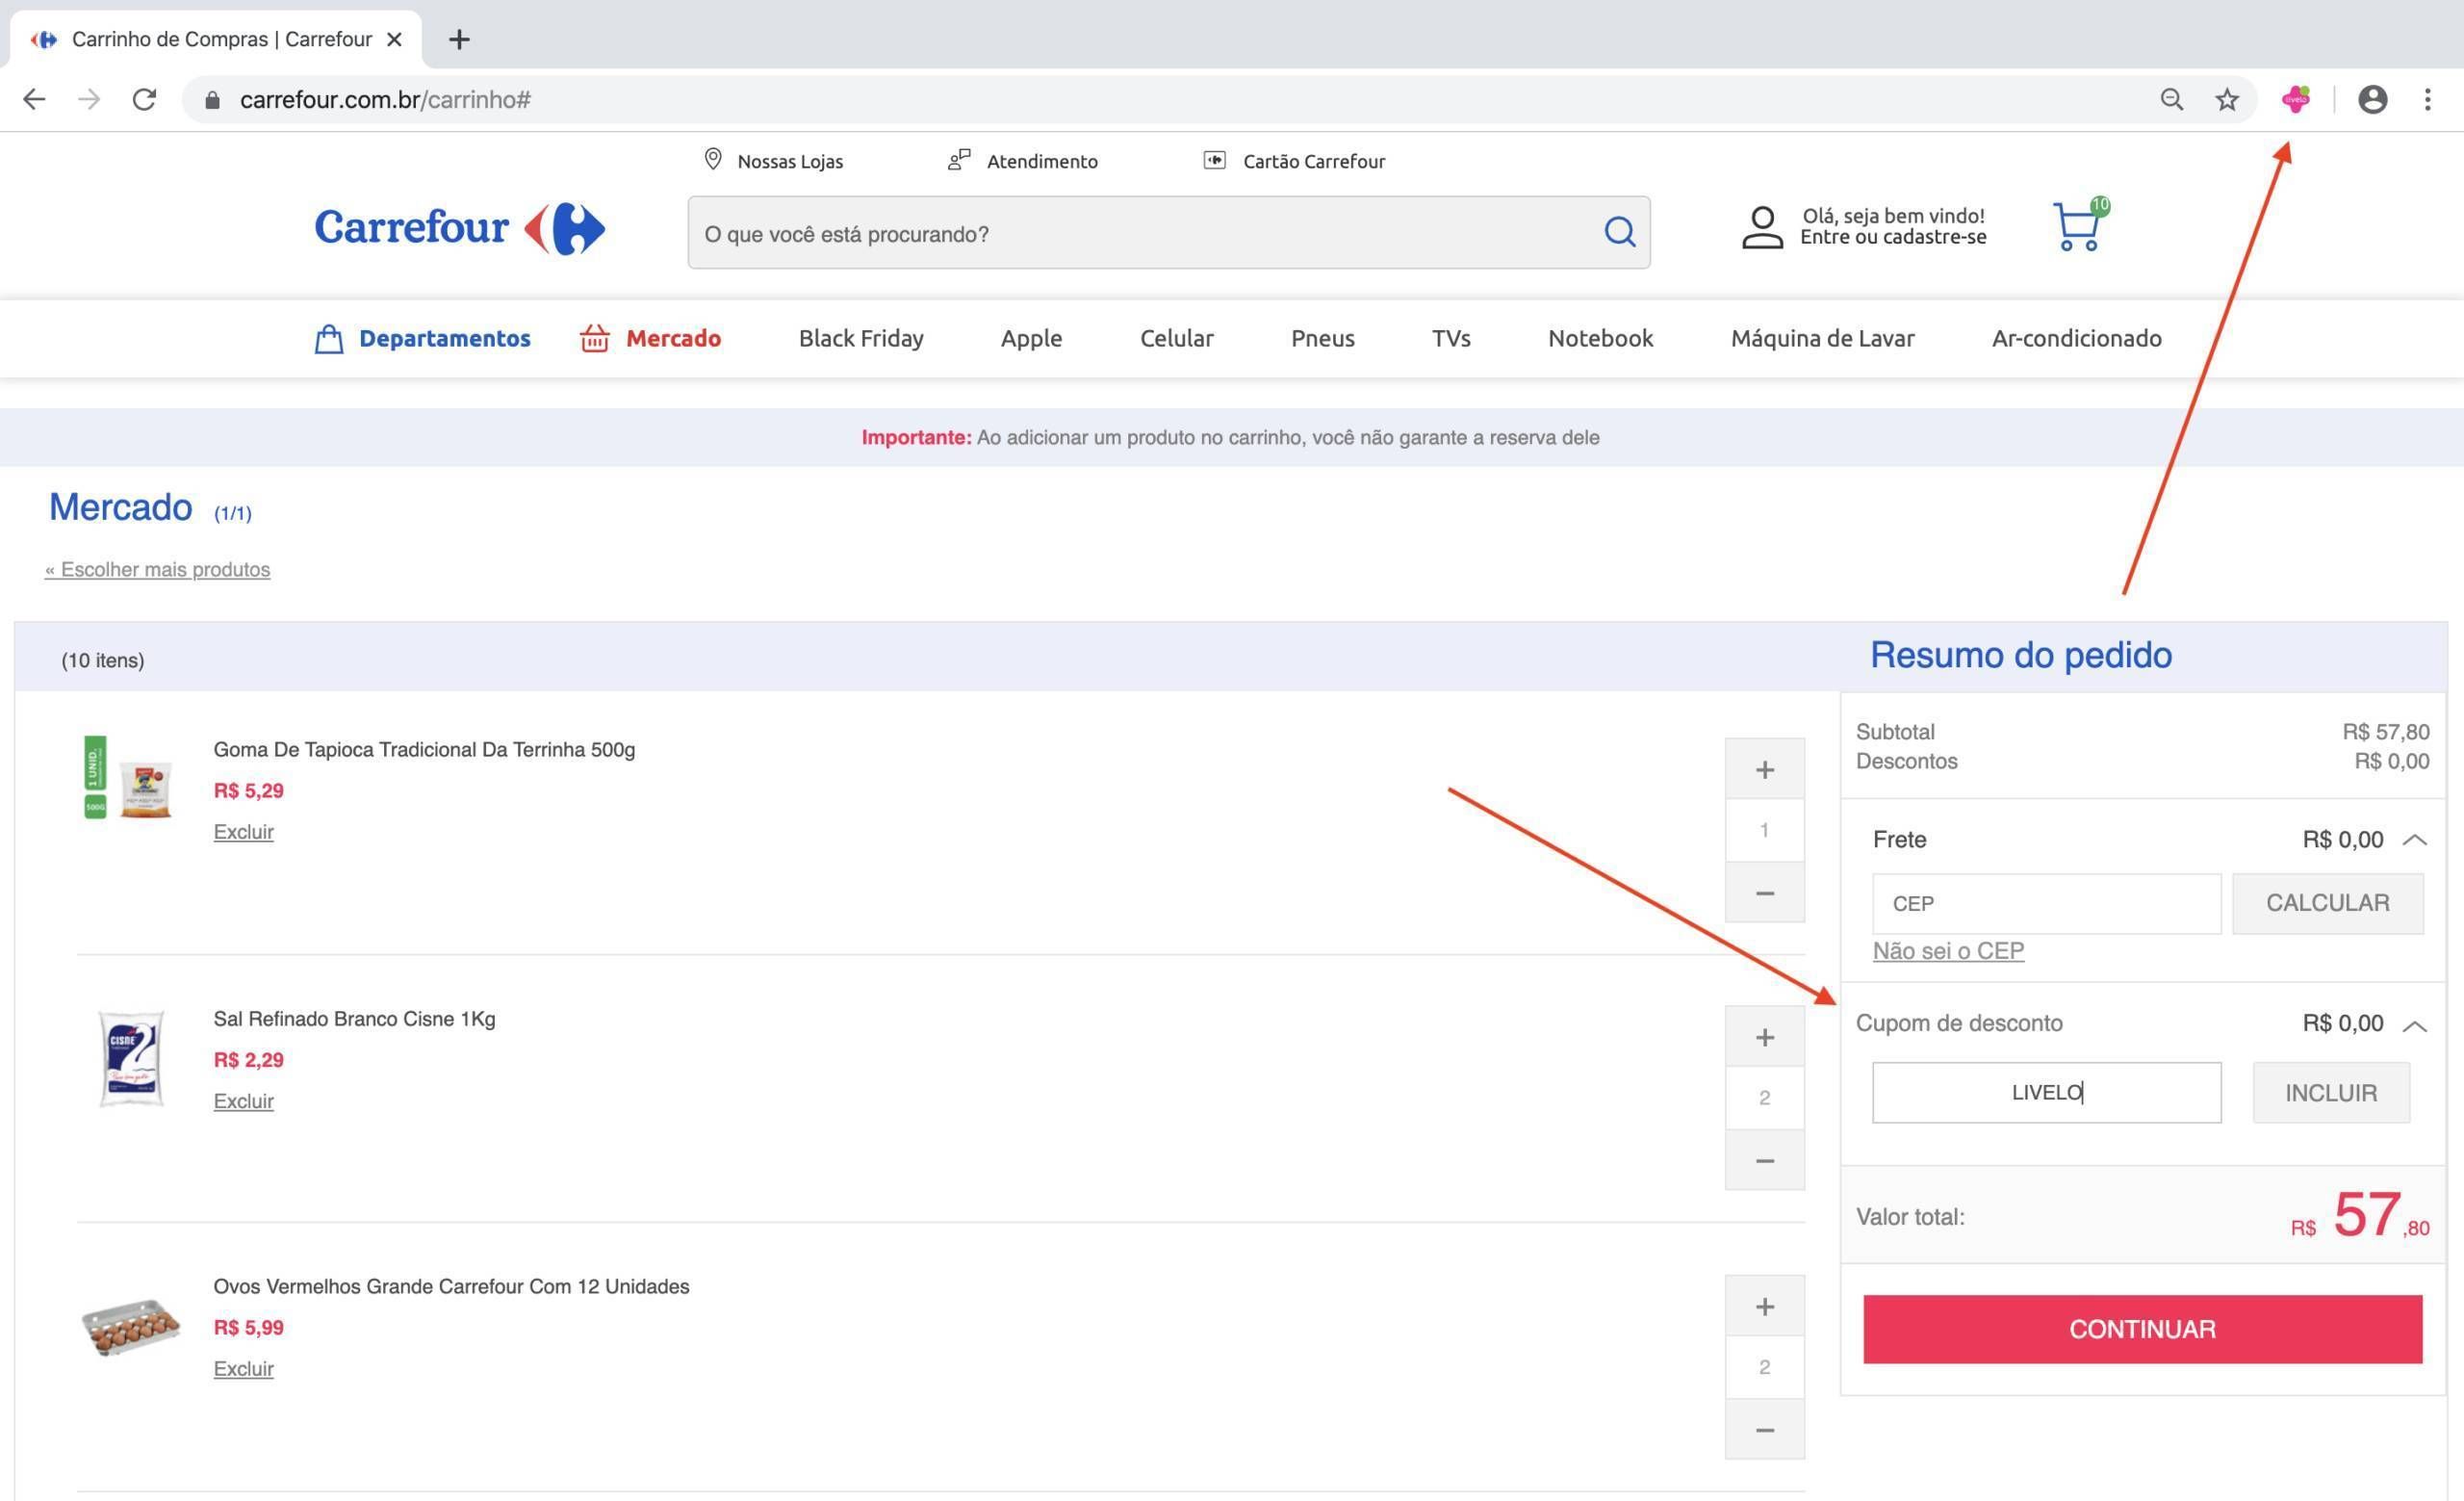
Task: Click the user account icon
Action: (x=1762, y=227)
